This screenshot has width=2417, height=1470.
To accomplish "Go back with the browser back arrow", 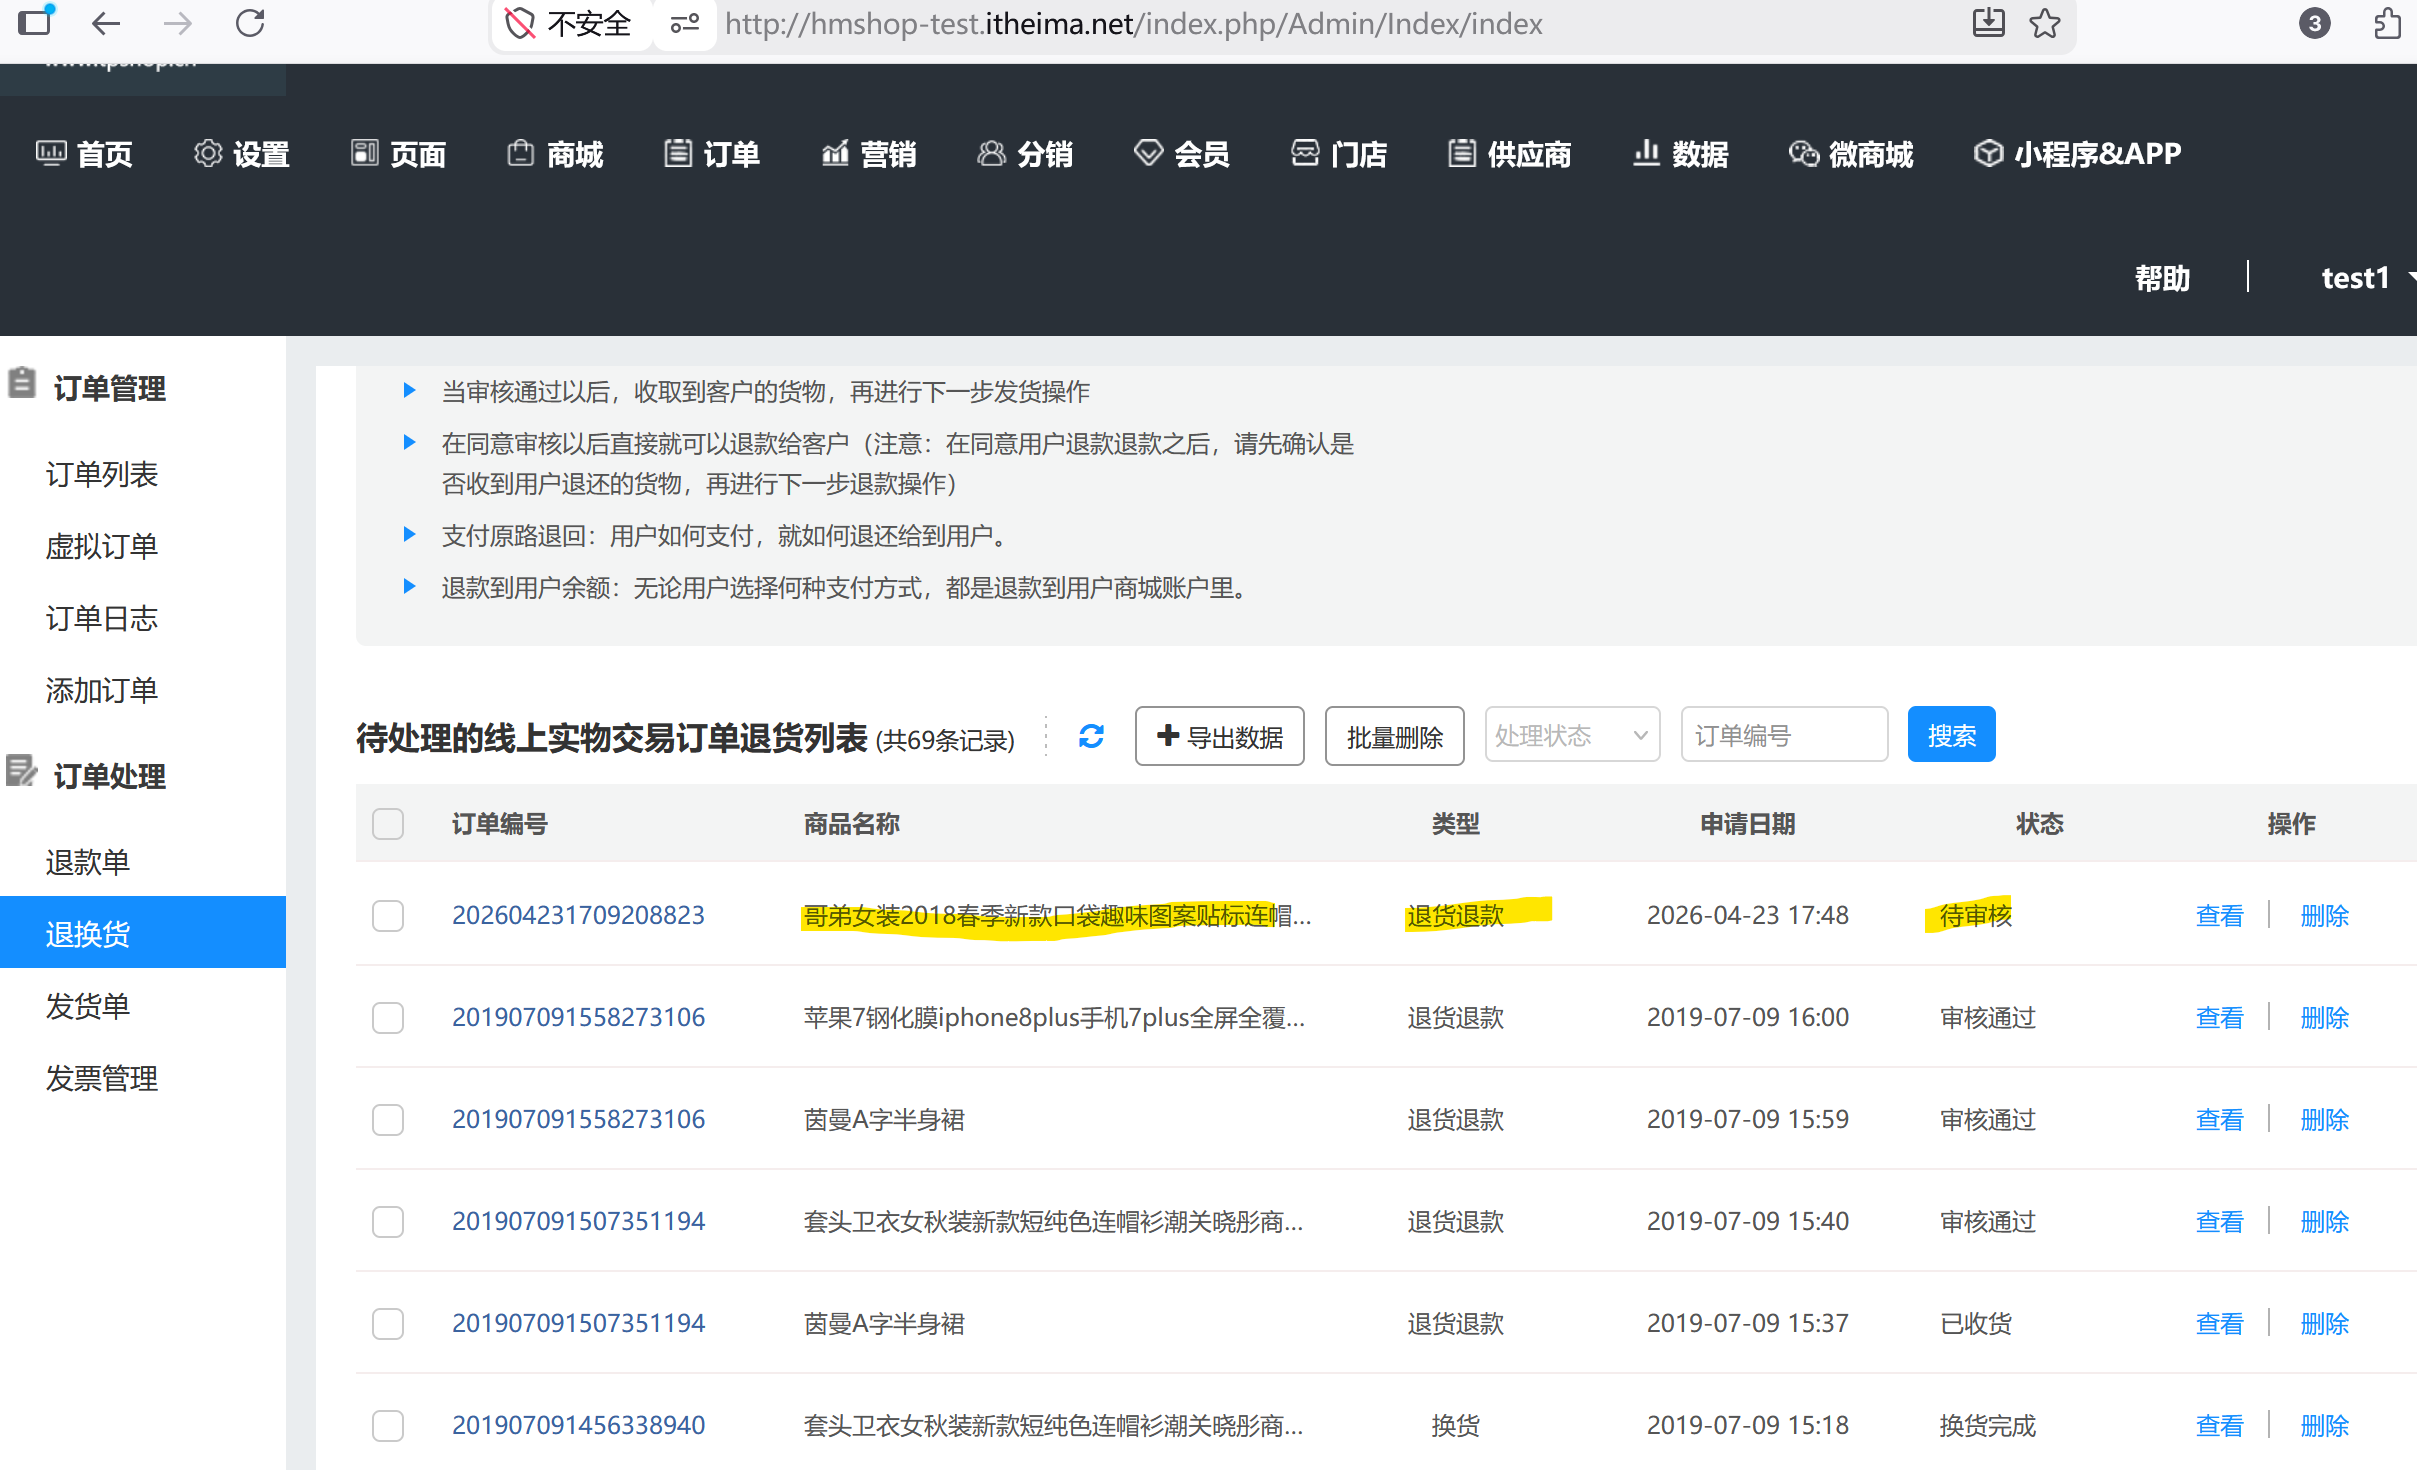I will (105, 23).
